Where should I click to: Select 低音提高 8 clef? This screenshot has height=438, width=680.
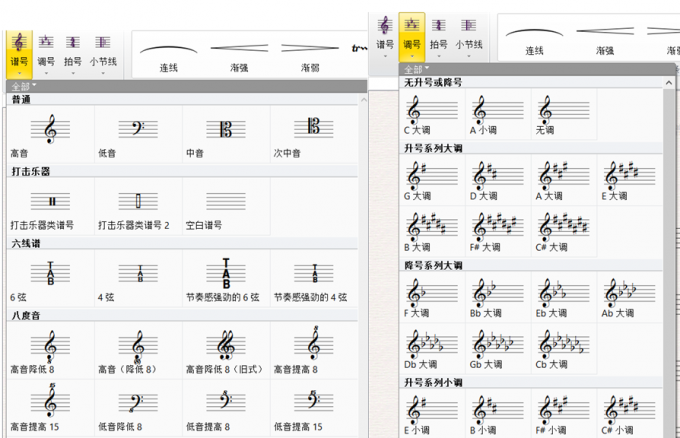(x=226, y=408)
